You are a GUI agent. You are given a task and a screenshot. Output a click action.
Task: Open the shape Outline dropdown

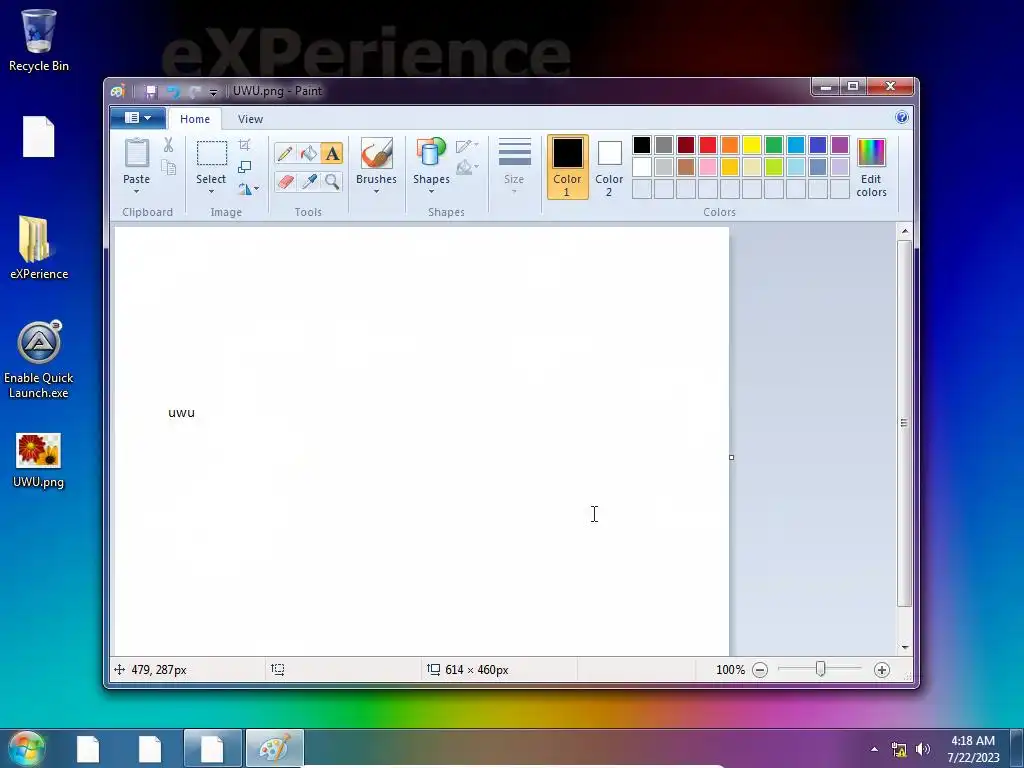[x=467, y=146]
